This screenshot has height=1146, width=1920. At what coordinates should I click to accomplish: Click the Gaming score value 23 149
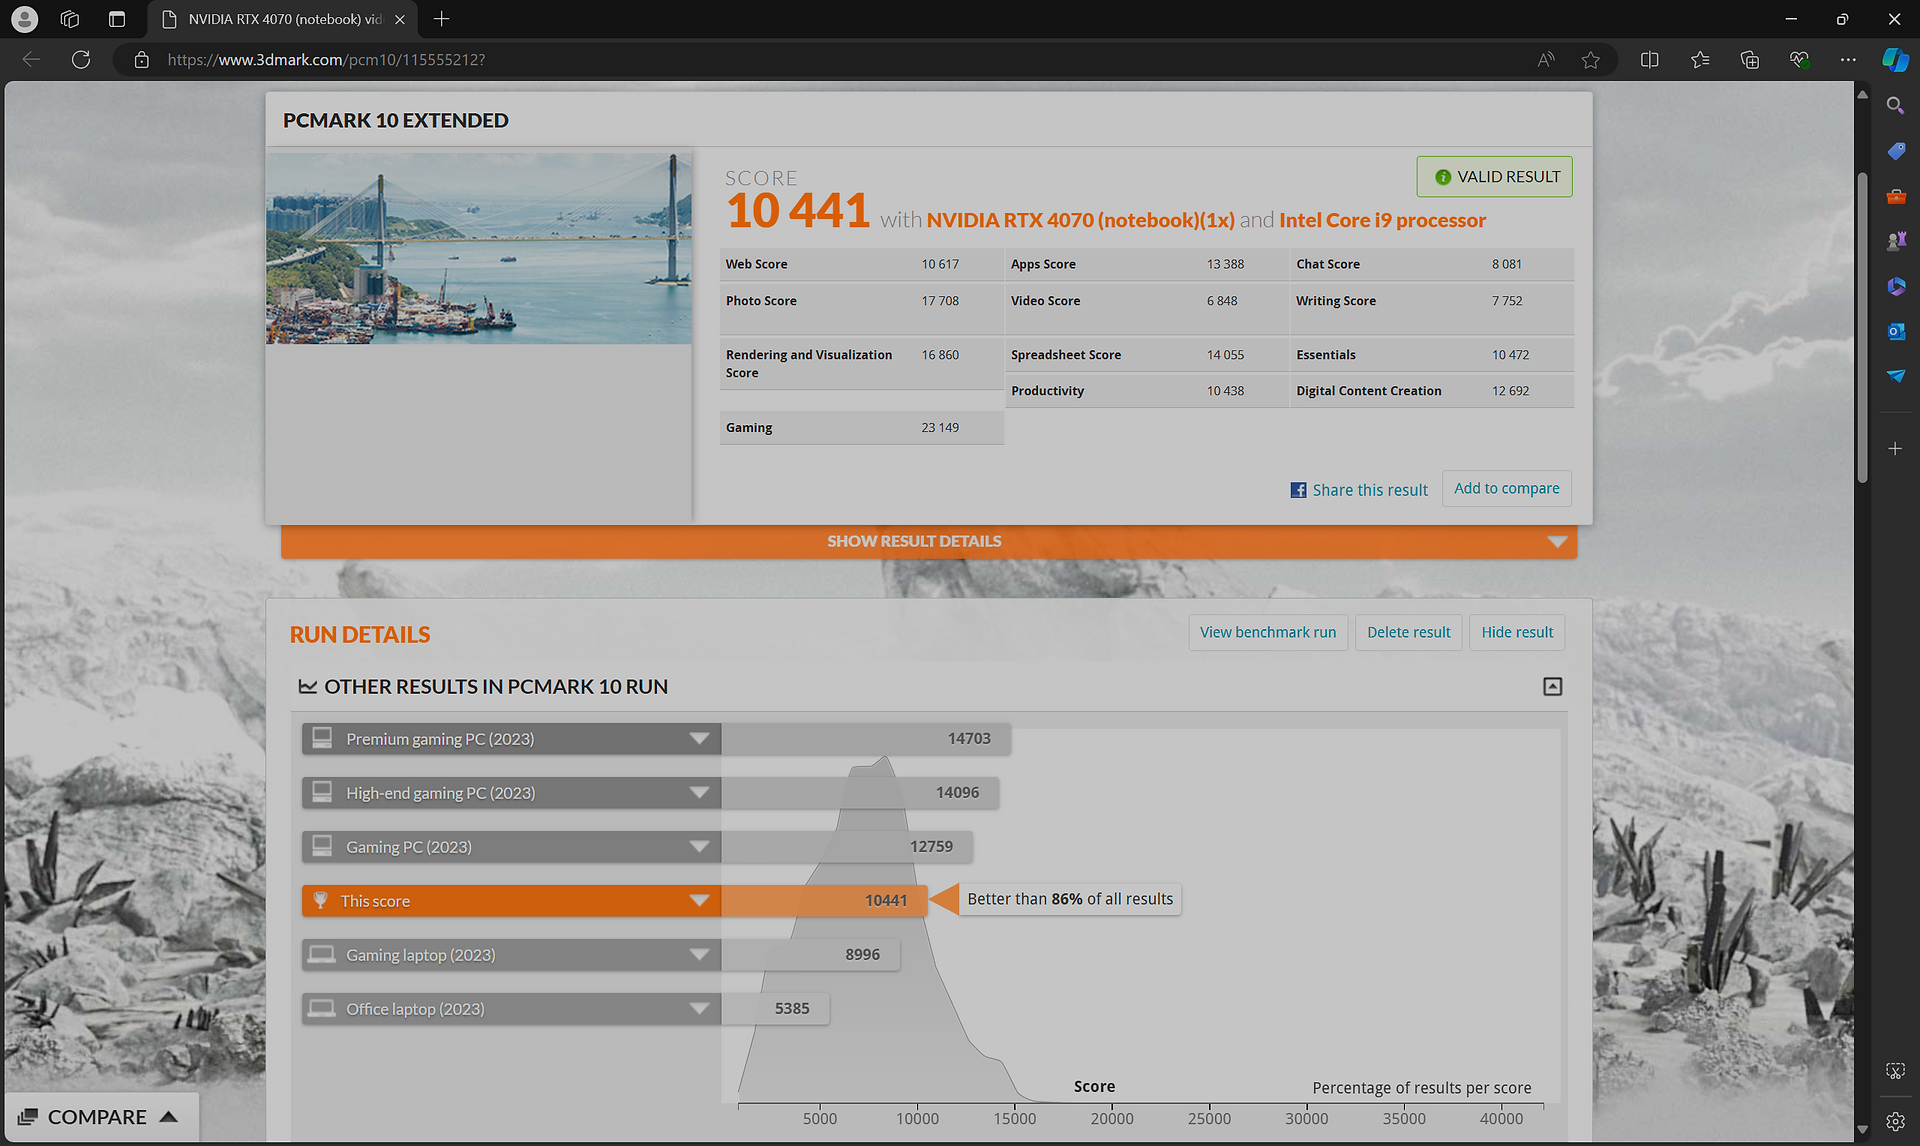pyautogui.click(x=940, y=428)
